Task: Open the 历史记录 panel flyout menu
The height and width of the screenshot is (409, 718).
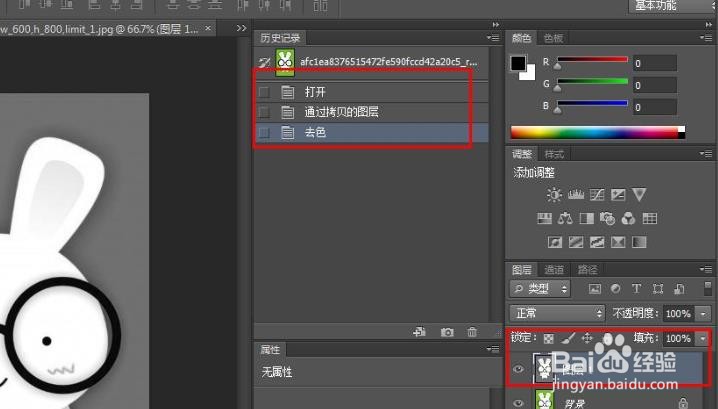Action: click(493, 38)
